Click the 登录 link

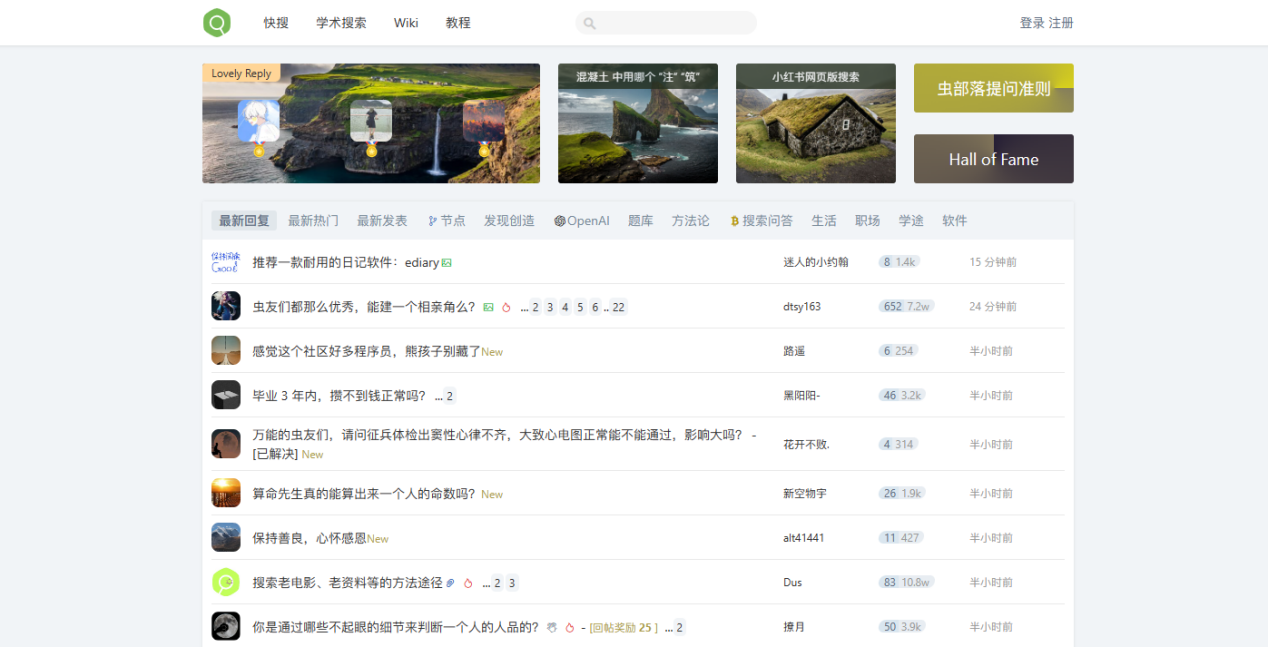(x=1032, y=23)
